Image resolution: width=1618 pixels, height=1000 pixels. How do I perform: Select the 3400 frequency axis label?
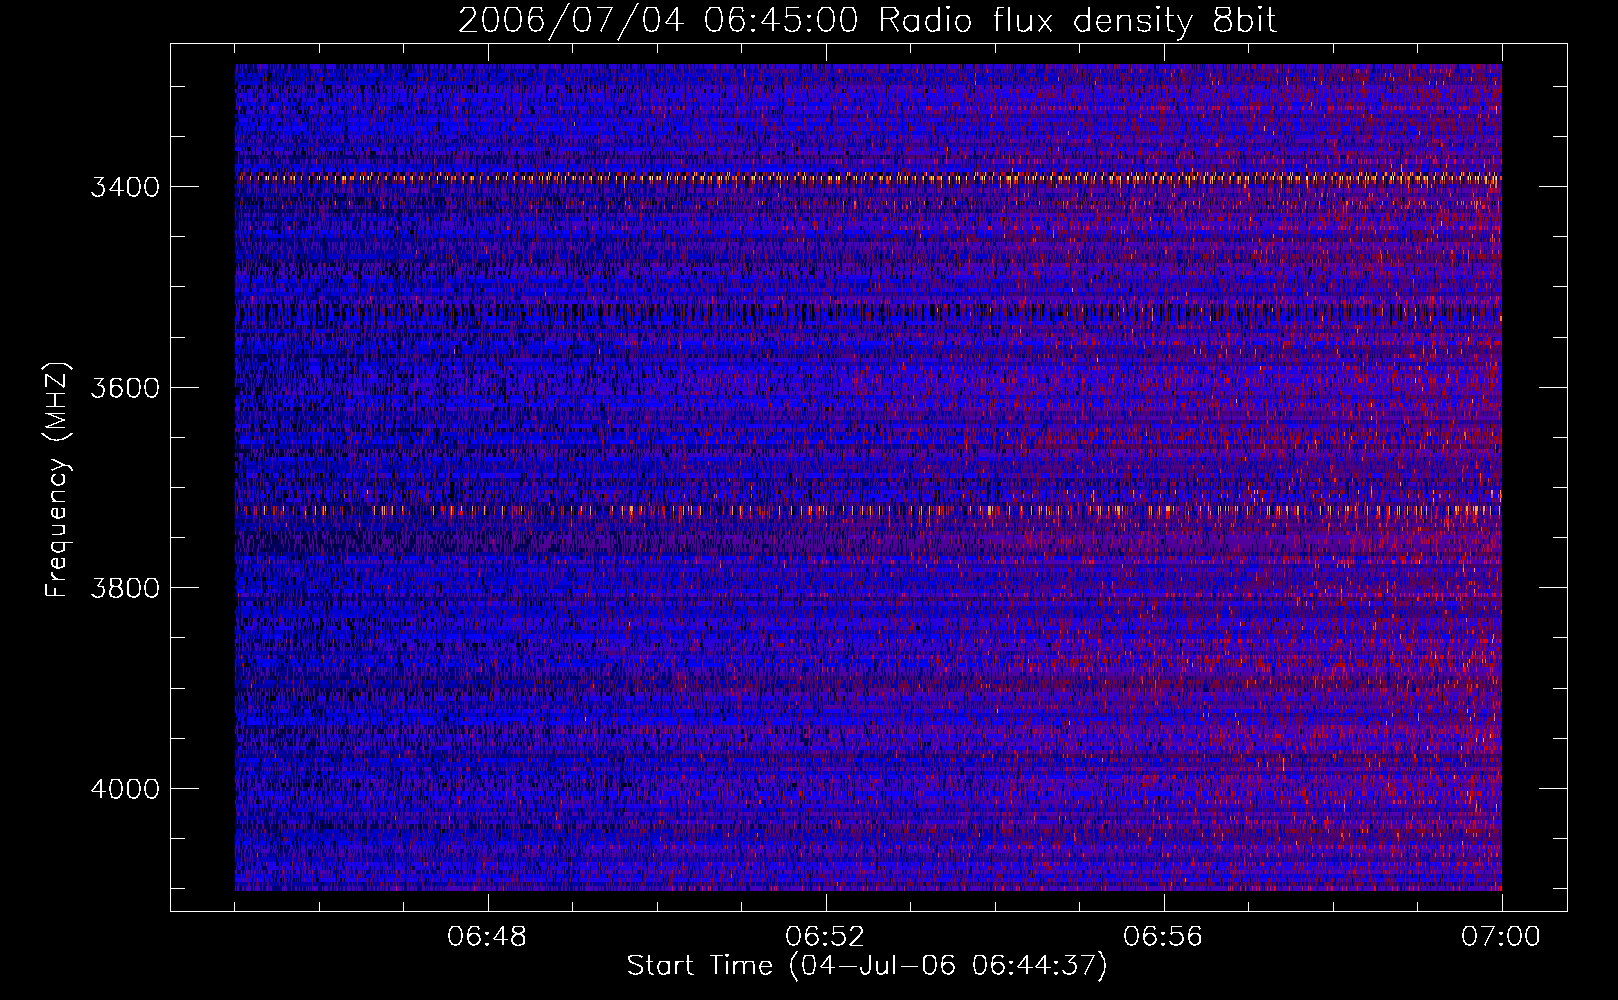[125, 187]
